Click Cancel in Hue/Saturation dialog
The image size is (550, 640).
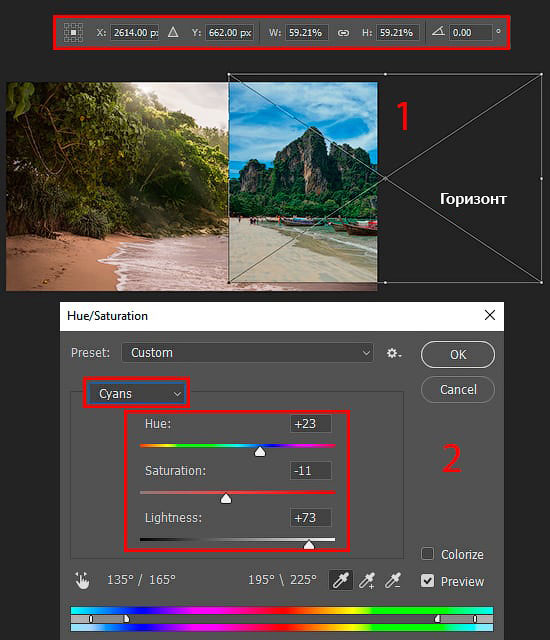coord(458,389)
